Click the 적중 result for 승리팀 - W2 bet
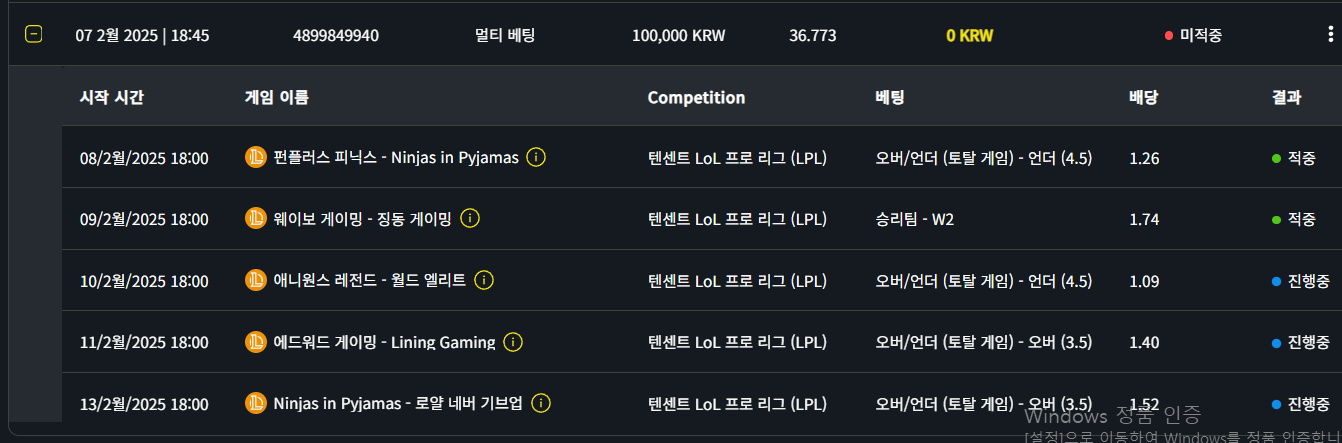1342x443 pixels. 1294,219
